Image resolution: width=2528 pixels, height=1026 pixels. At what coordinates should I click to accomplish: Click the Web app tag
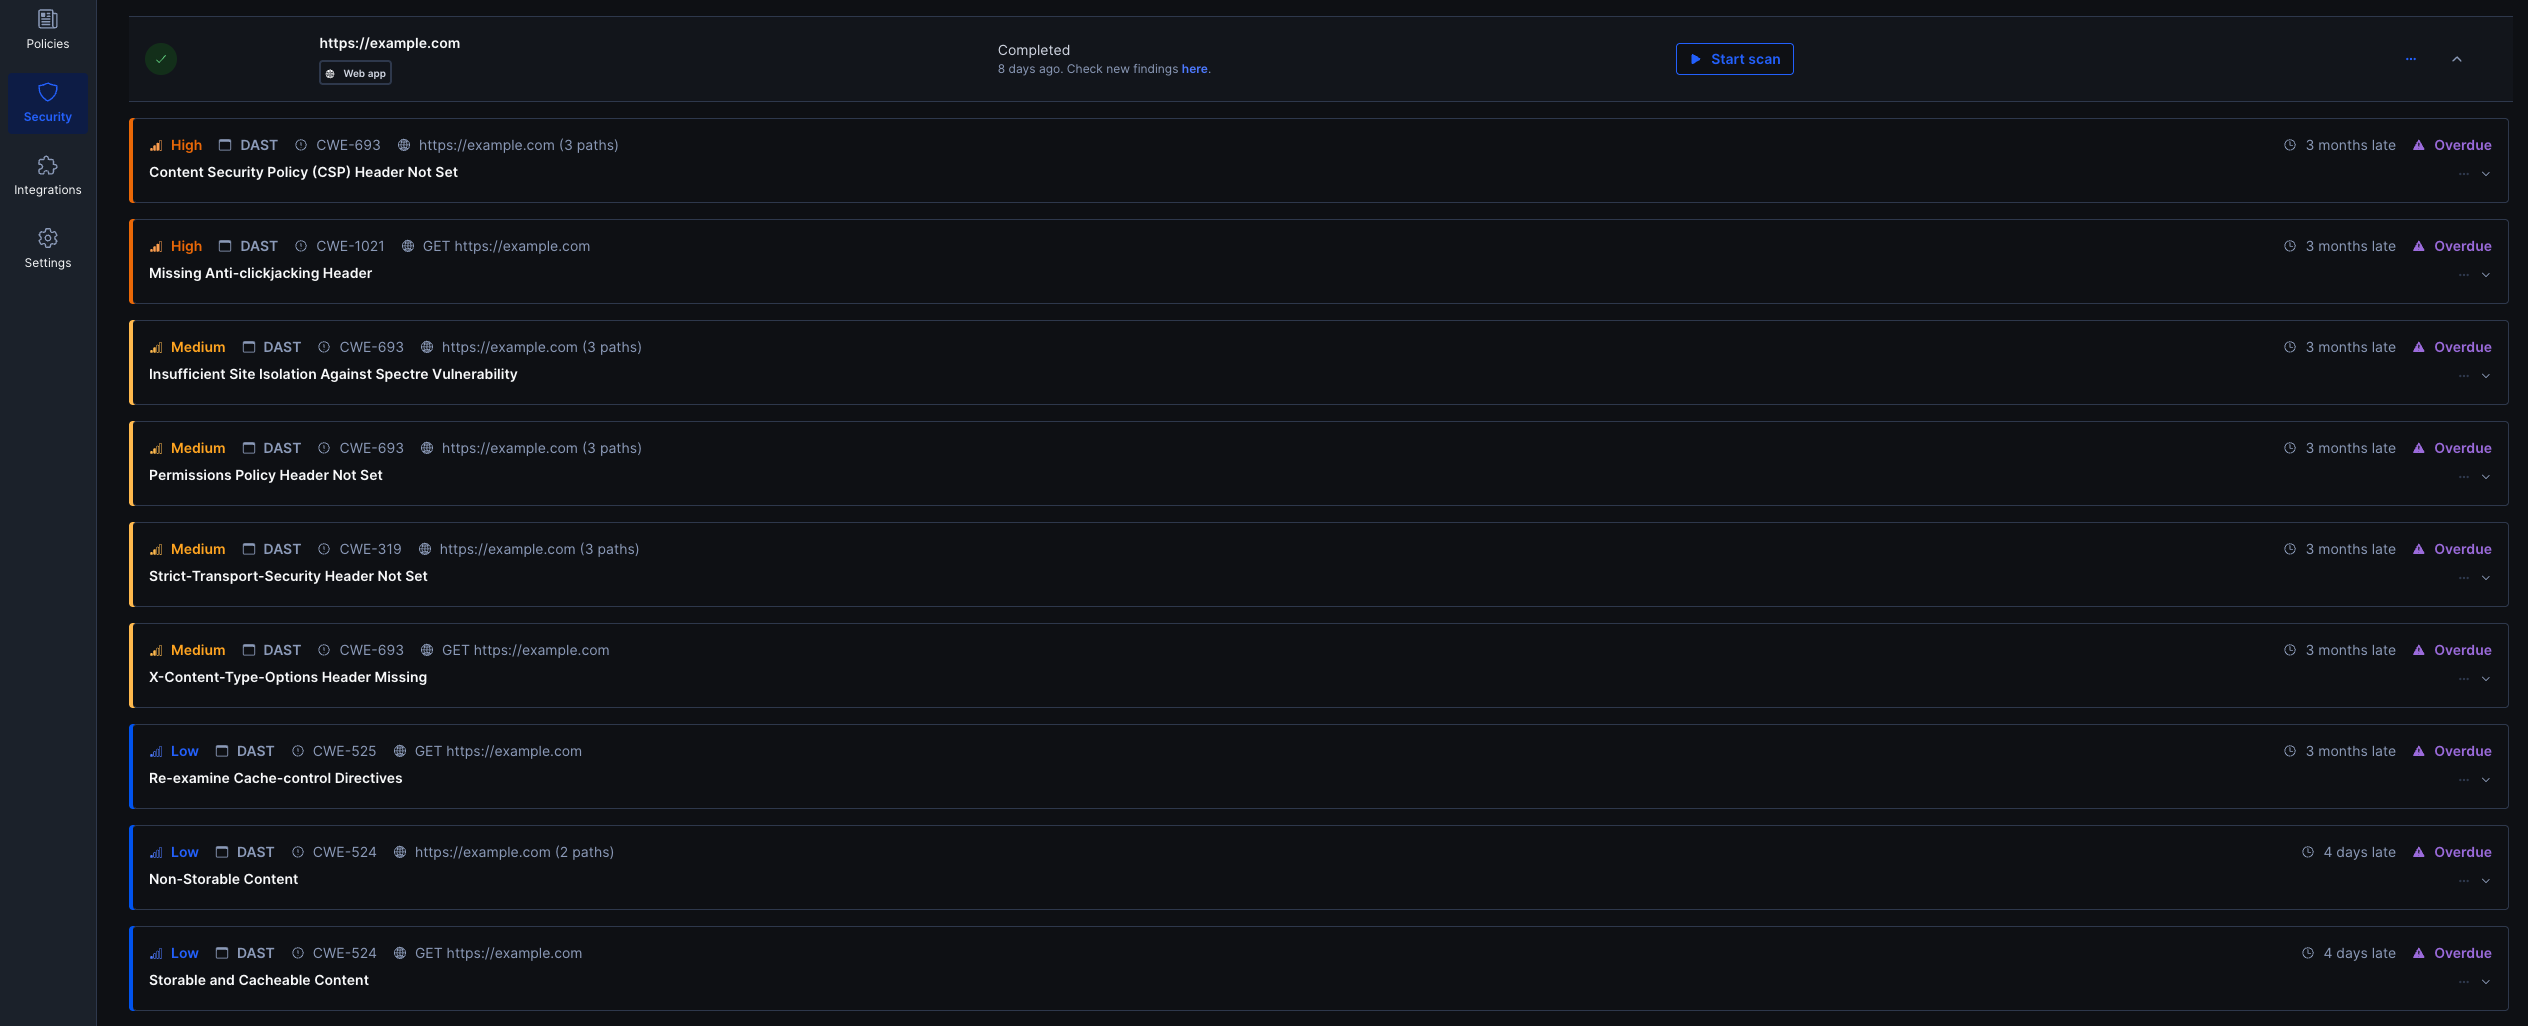point(355,73)
